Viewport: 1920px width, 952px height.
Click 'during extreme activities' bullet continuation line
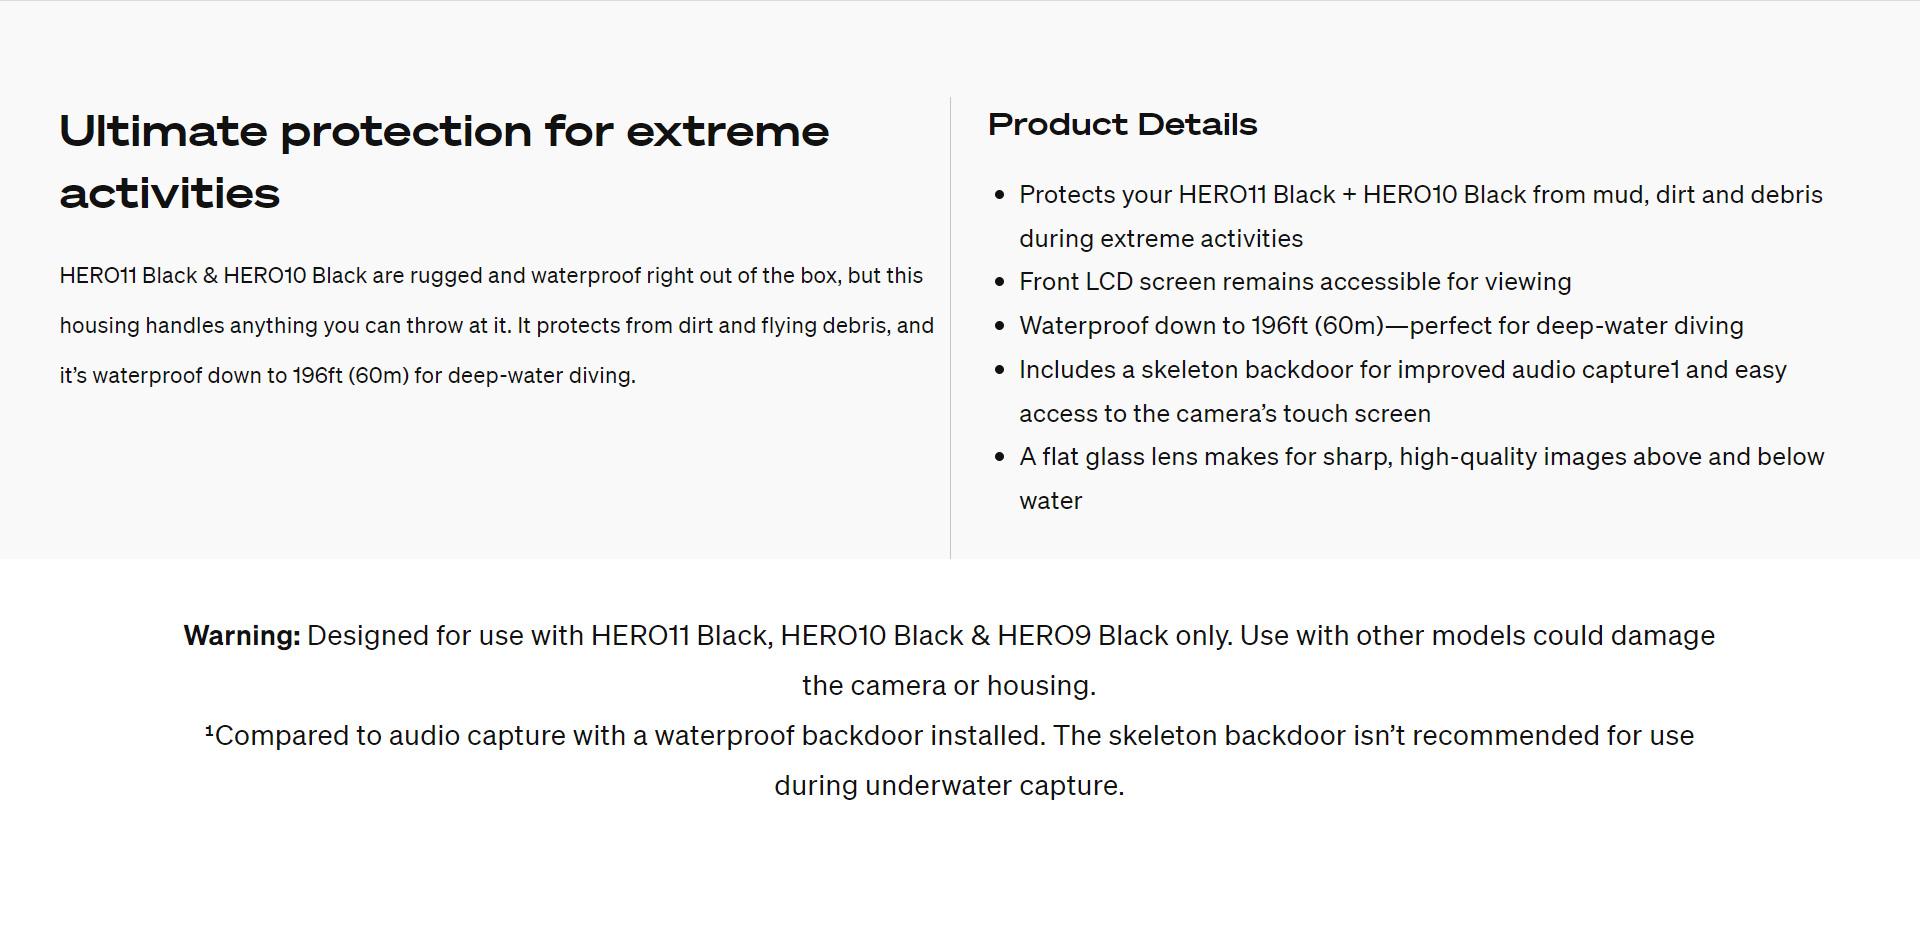coord(1161,239)
